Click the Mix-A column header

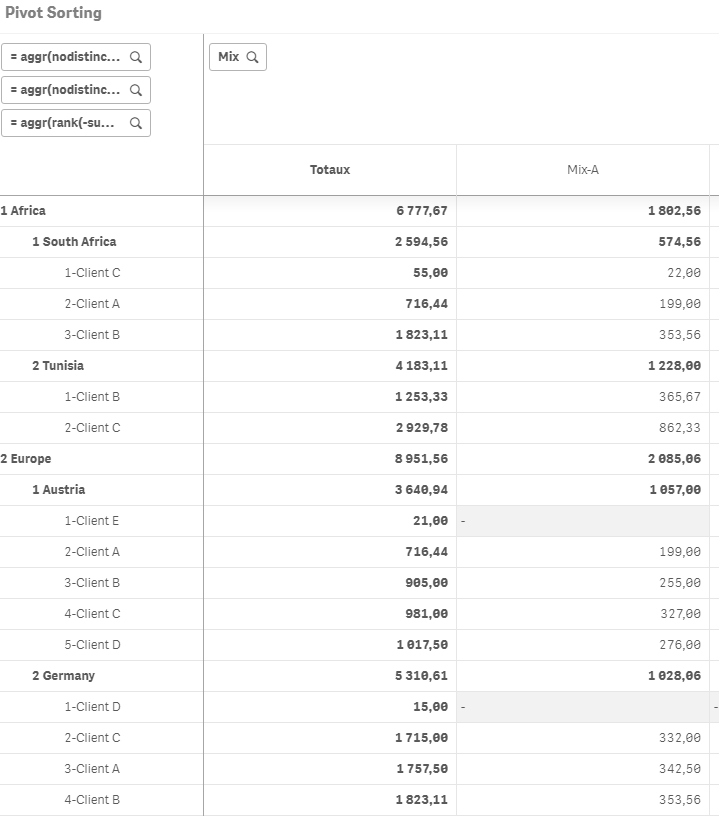pos(583,170)
